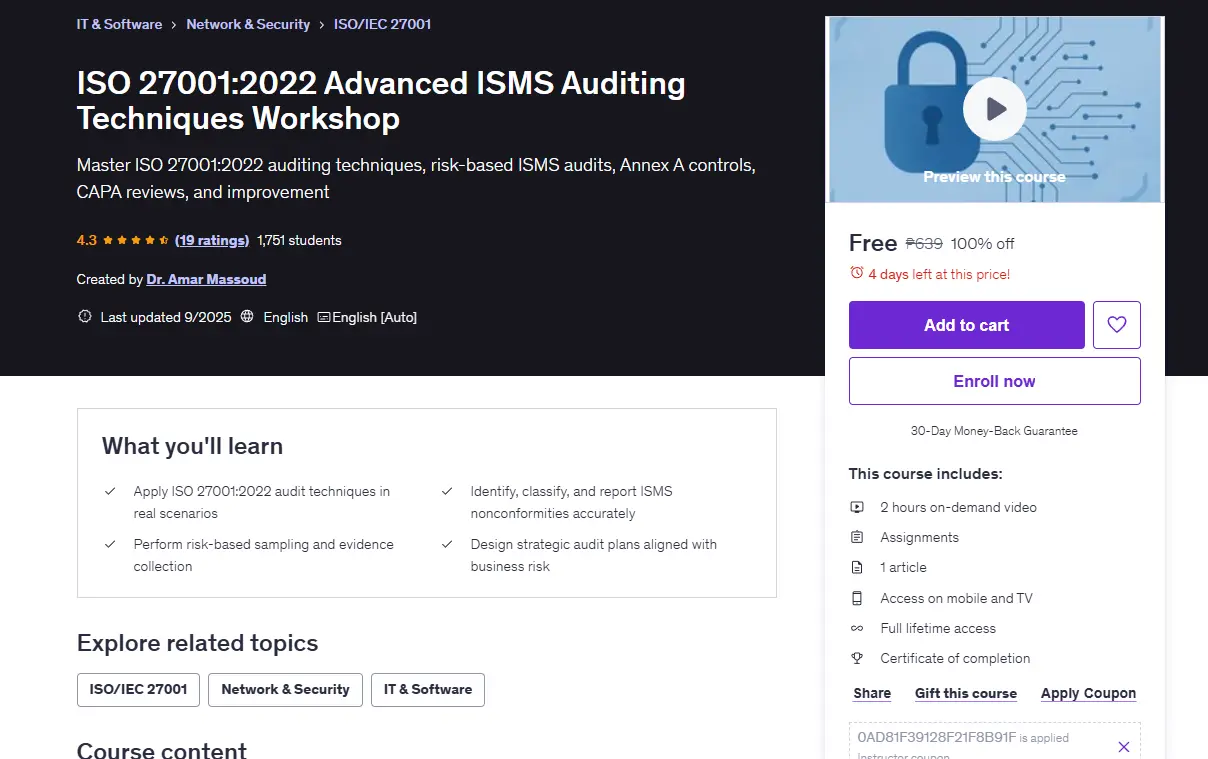Image resolution: width=1208 pixels, height=759 pixels.
Task: Click the mobile device access icon
Action: tap(857, 598)
